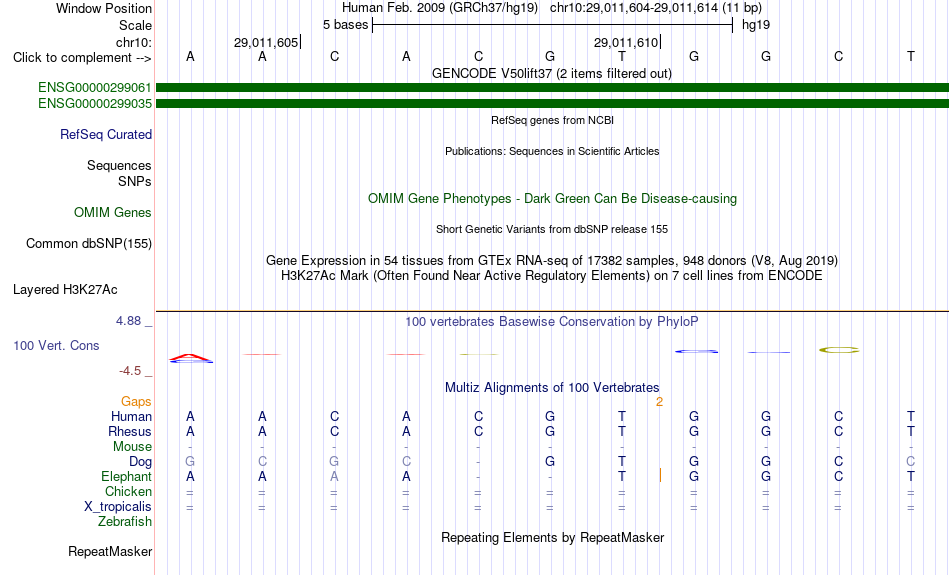Click the 4.88 PhyloP upper scale value
The width and height of the screenshot is (950, 575).
[x=128, y=321]
